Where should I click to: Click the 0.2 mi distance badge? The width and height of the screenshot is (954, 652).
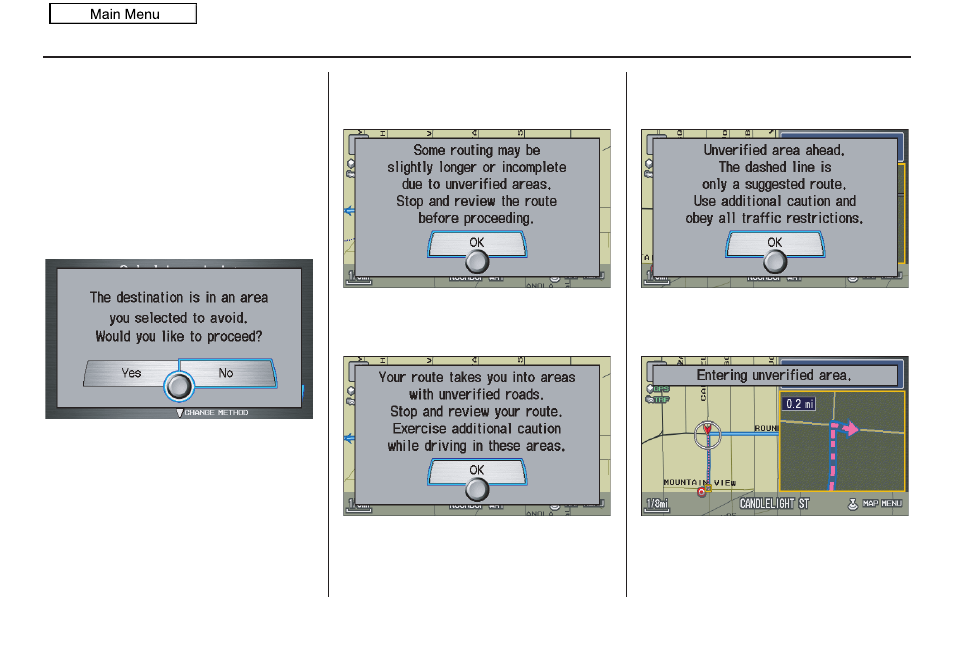pyautogui.click(x=798, y=404)
